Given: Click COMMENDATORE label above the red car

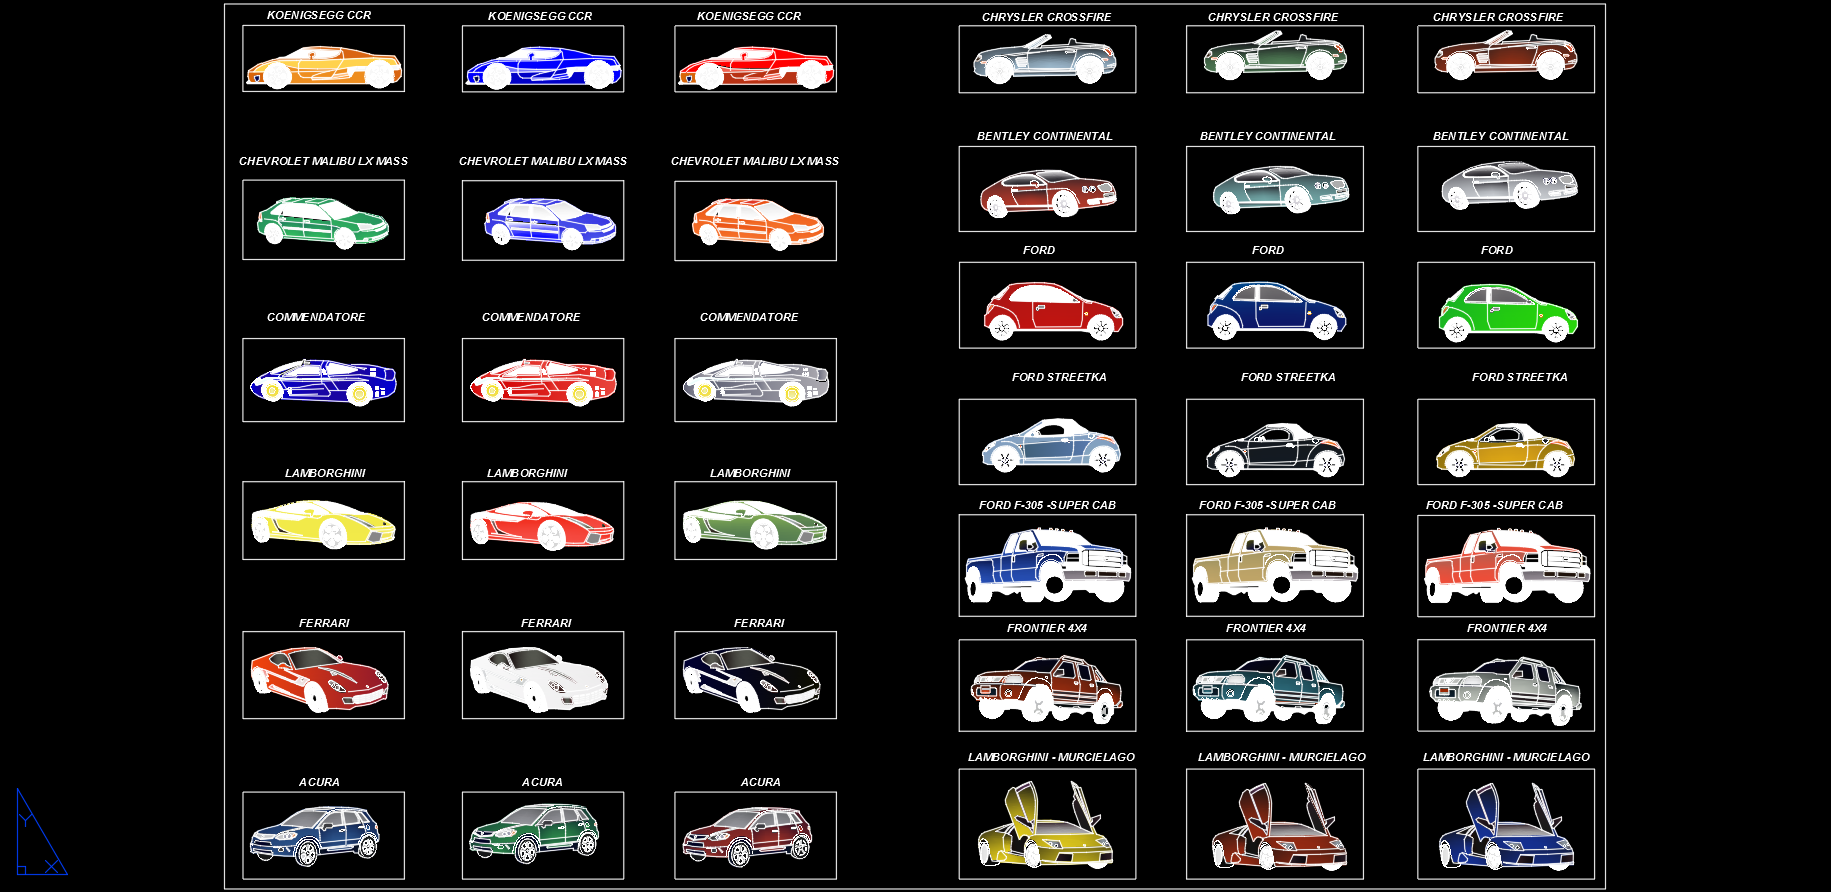Looking at the screenshot, I should pos(531,317).
